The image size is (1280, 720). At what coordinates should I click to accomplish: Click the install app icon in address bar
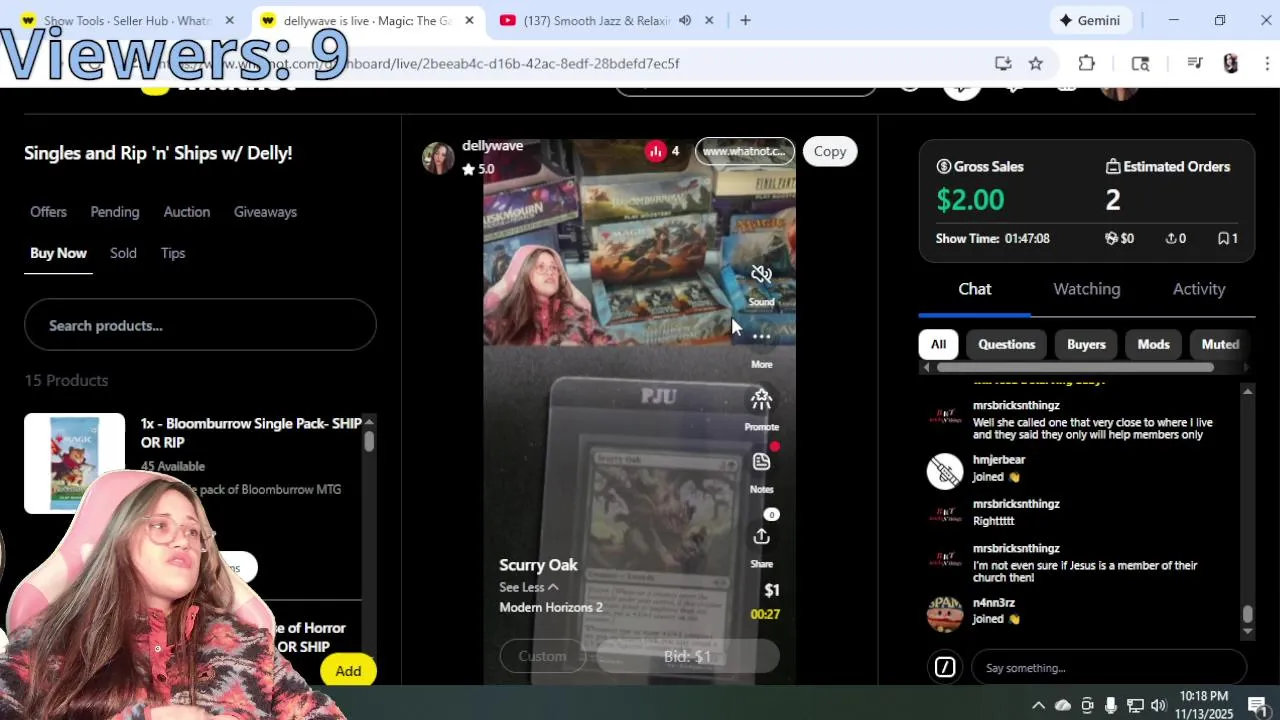click(x=1003, y=63)
